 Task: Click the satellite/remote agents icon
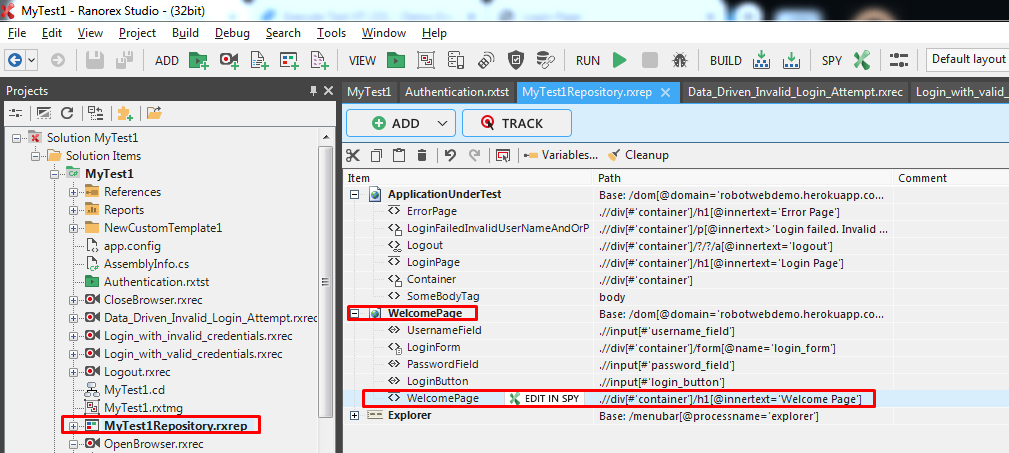pyautogui.click(x=486, y=60)
